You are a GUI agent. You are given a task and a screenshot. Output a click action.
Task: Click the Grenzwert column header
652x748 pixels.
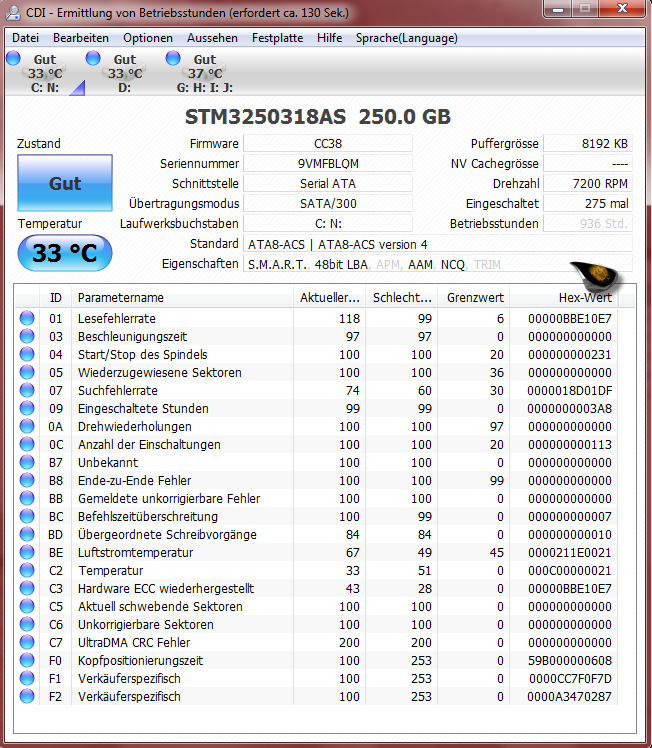pyautogui.click(x=474, y=298)
